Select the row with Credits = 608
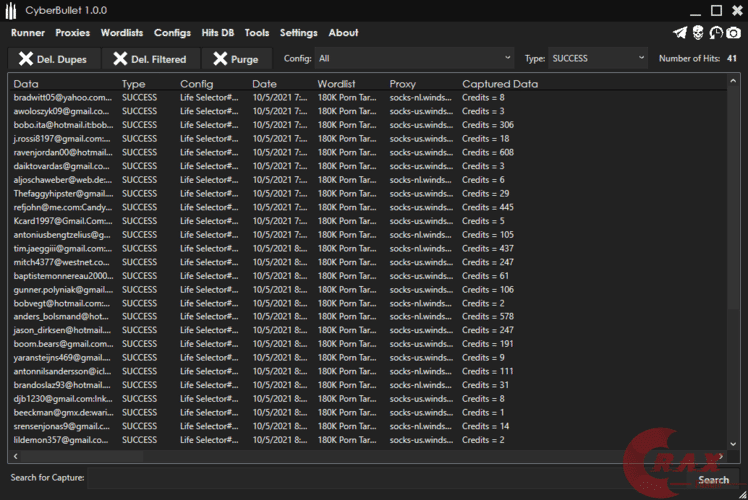Screen dimensions: 748x500 click(x=367, y=153)
